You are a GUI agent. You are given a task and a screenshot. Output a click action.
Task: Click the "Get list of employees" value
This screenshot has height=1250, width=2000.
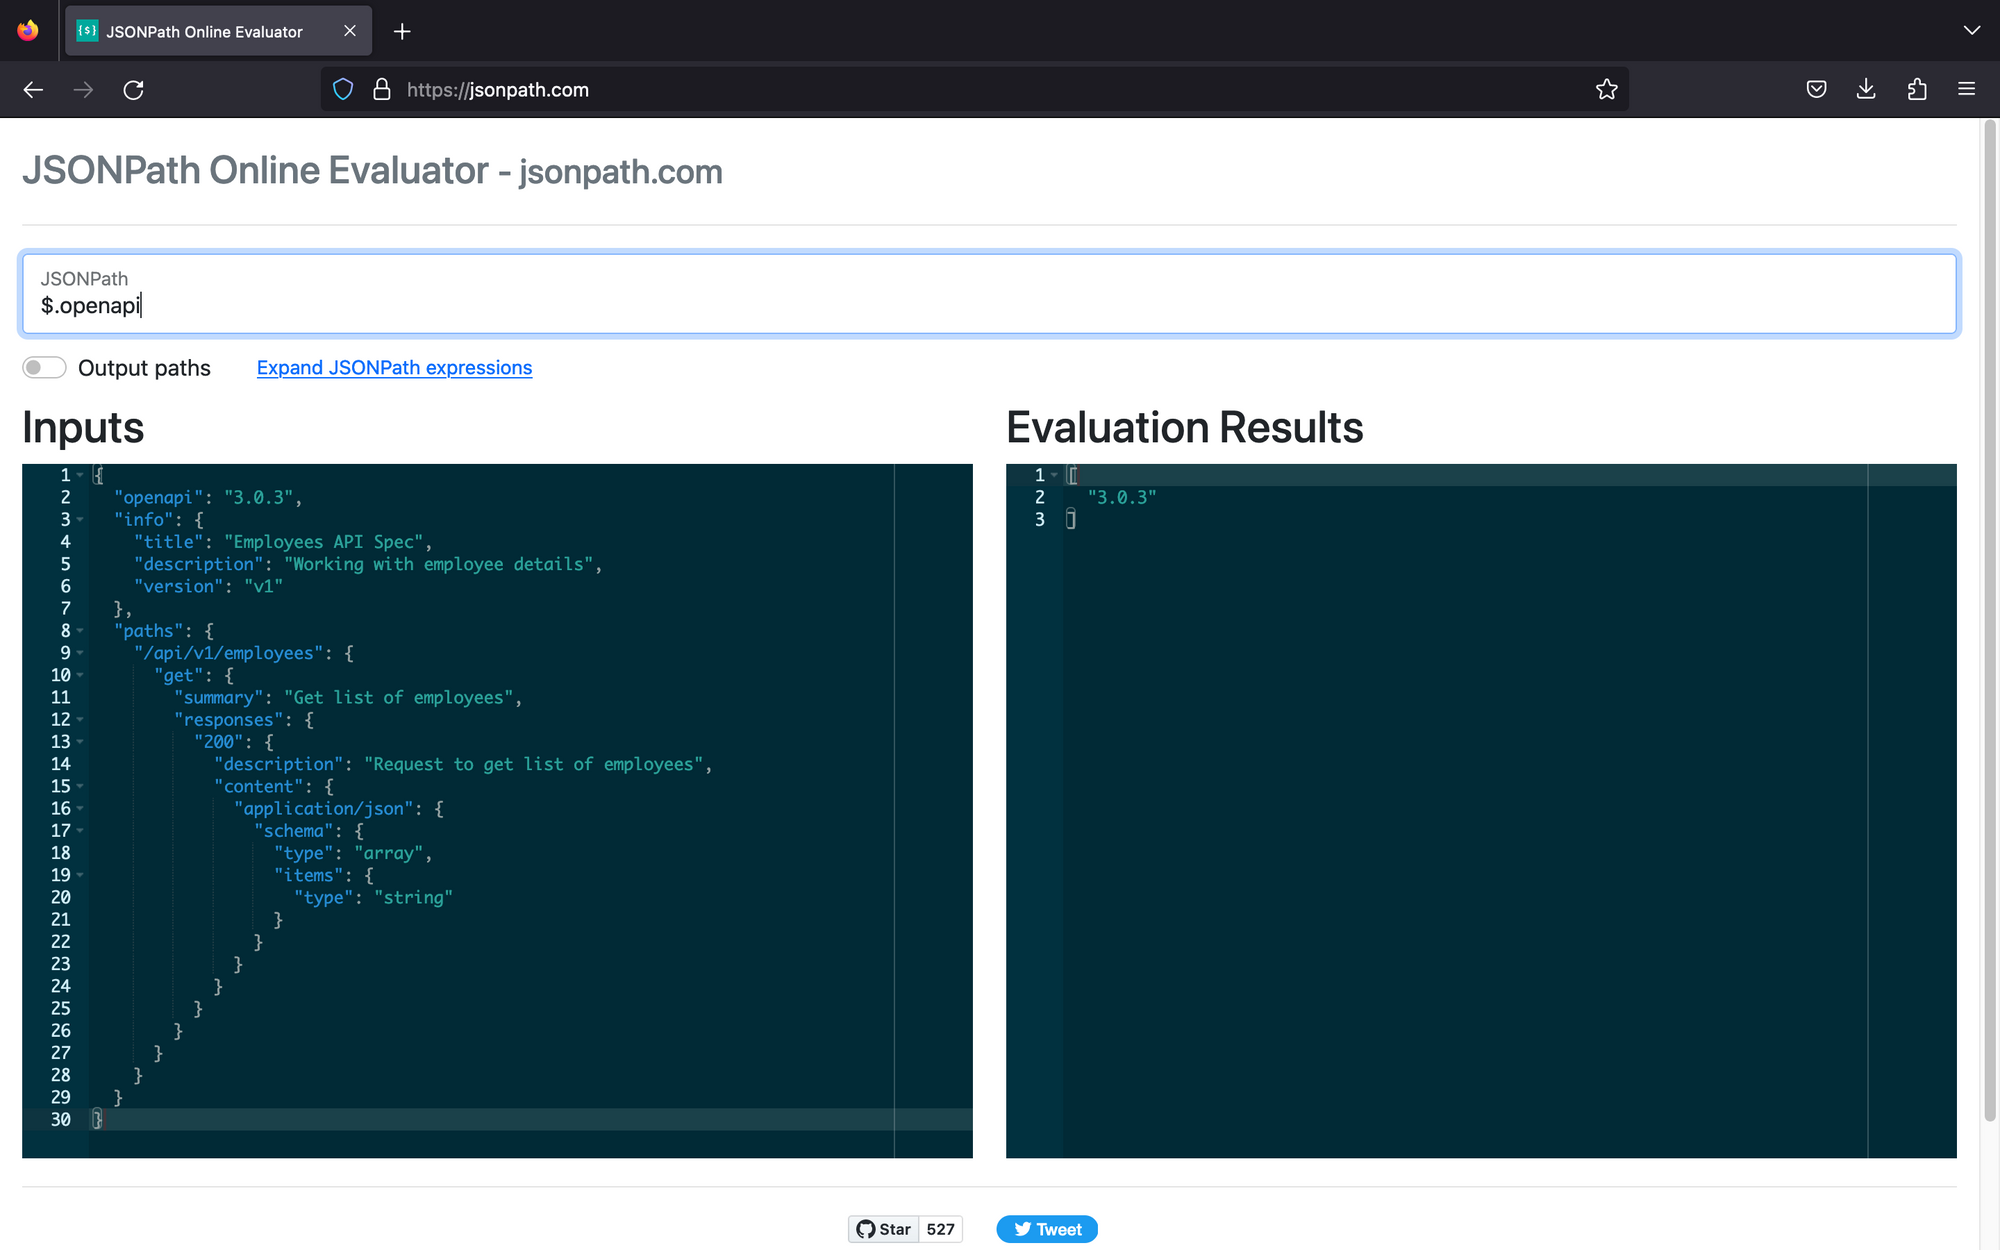[x=399, y=698]
